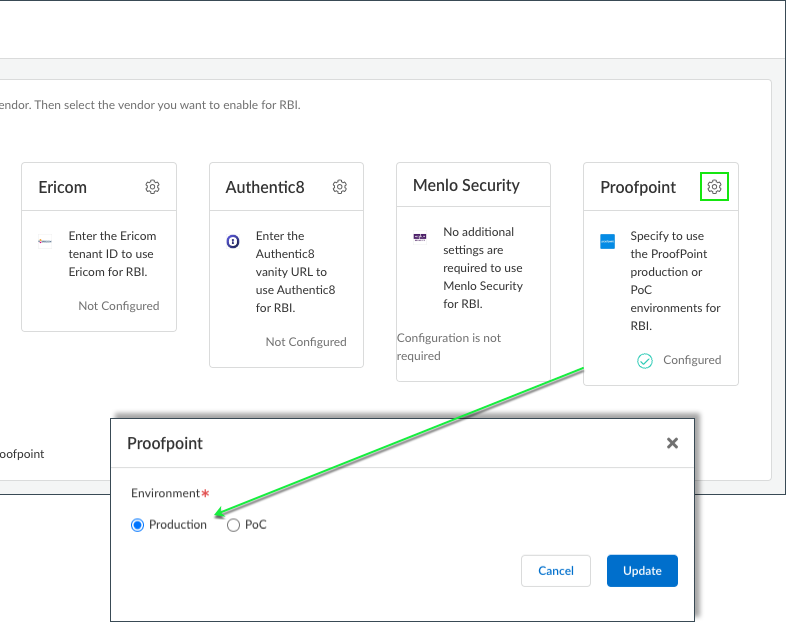Click the Update button
786x628 pixels.
click(x=642, y=571)
